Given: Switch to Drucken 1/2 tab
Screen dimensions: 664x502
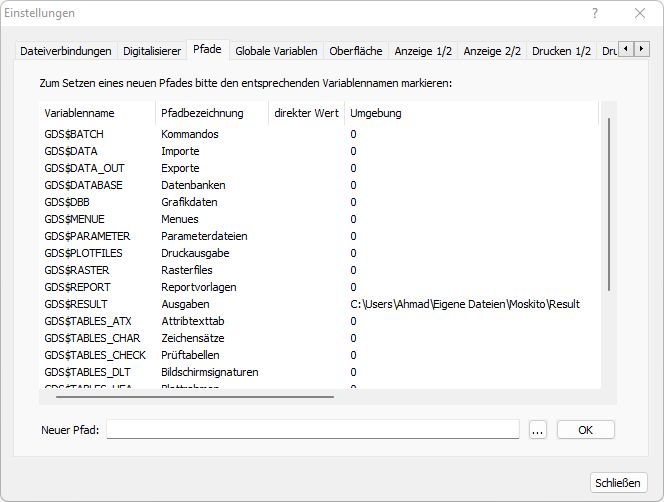Looking at the screenshot, I should pyautogui.click(x=561, y=51).
